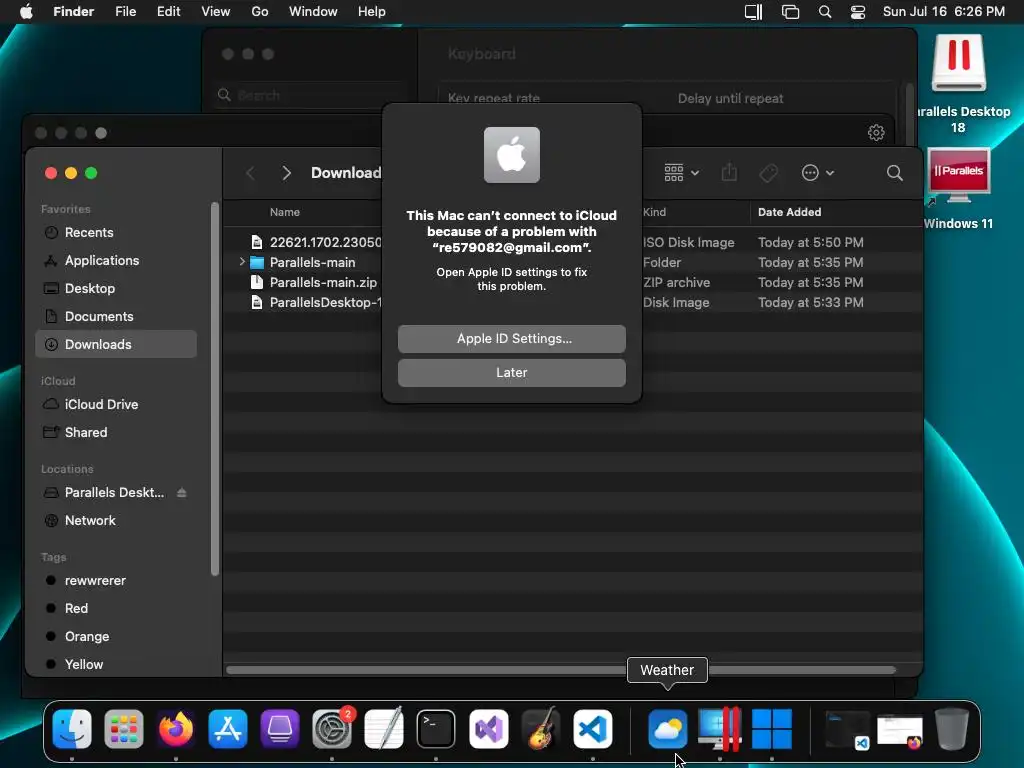Expand the Parallels-main folder disclosure arrow

[x=242, y=262]
